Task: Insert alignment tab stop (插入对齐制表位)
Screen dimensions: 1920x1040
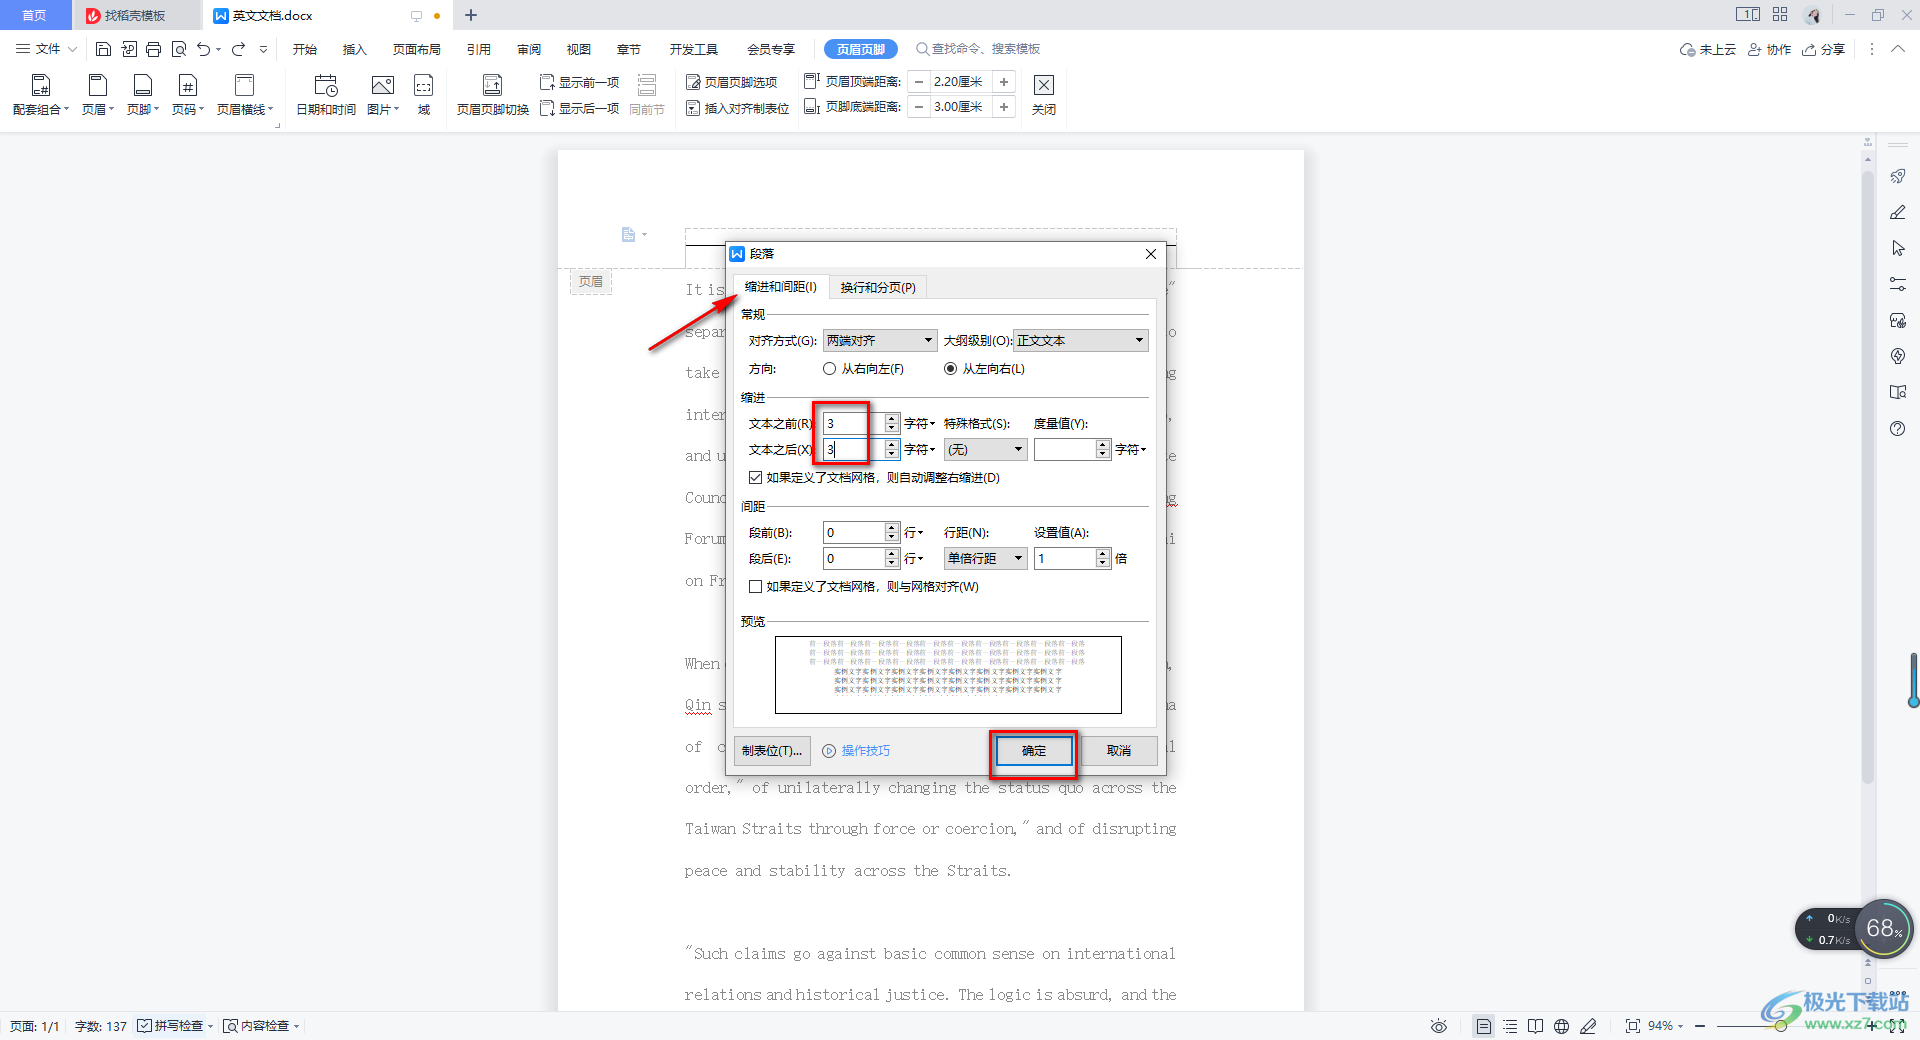Action: (x=738, y=108)
